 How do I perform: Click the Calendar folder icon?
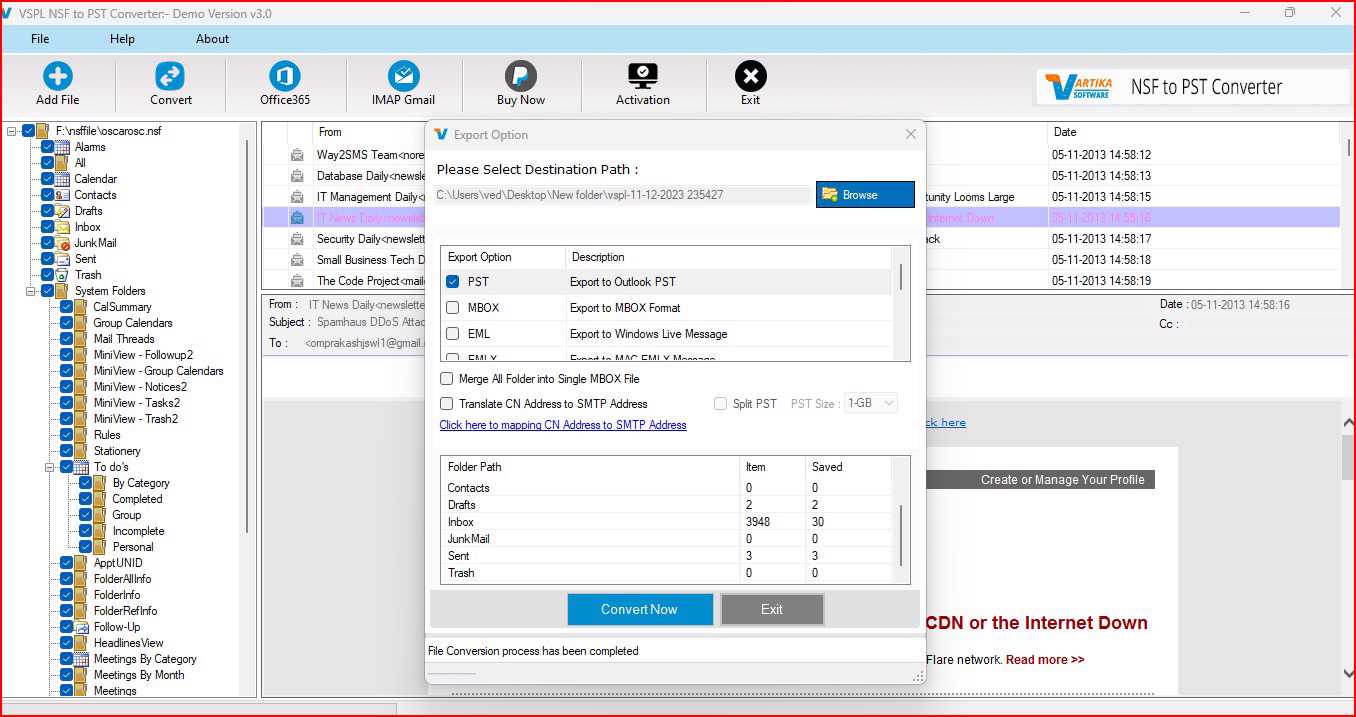tap(63, 179)
